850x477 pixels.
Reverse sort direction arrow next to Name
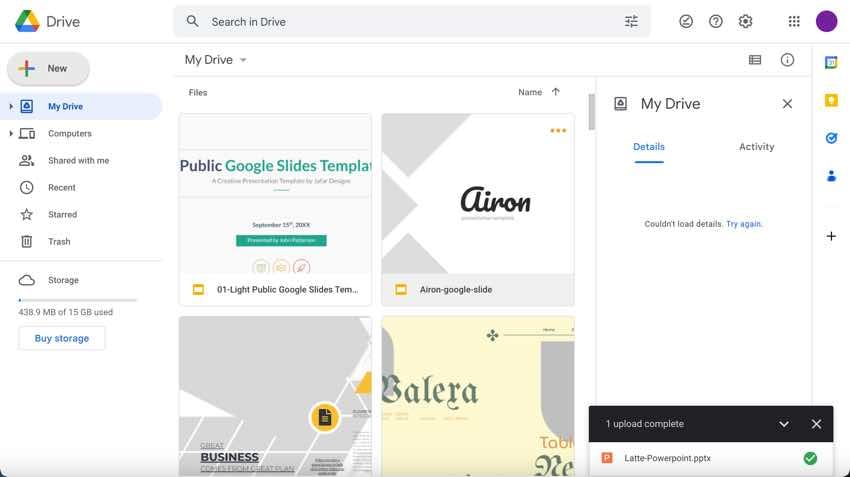[x=556, y=92]
